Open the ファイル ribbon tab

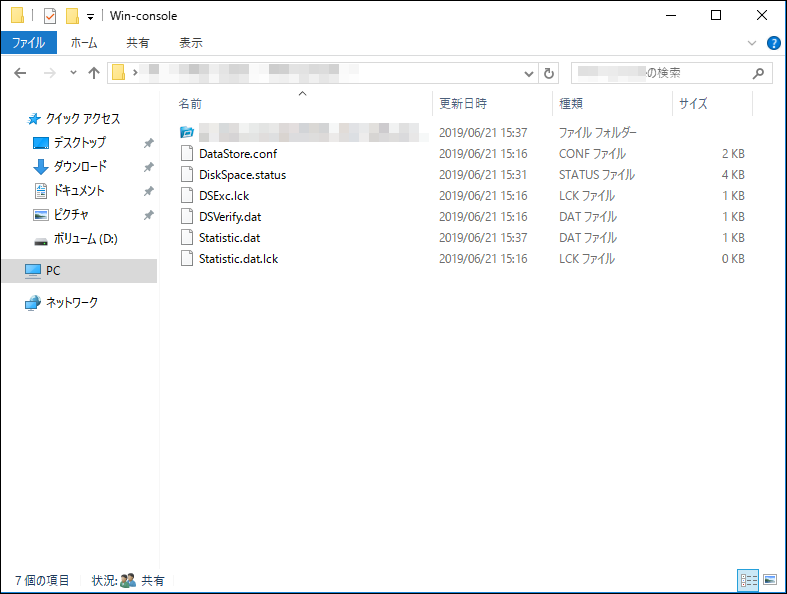pyautogui.click(x=29, y=43)
